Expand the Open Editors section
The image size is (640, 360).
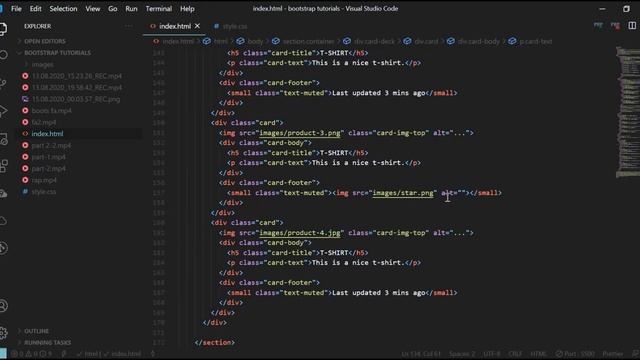pyautogui.click(x=44, y=41)
